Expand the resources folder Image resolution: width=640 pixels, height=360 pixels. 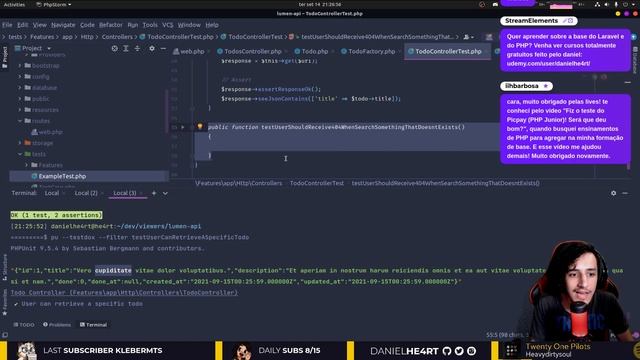20,109
